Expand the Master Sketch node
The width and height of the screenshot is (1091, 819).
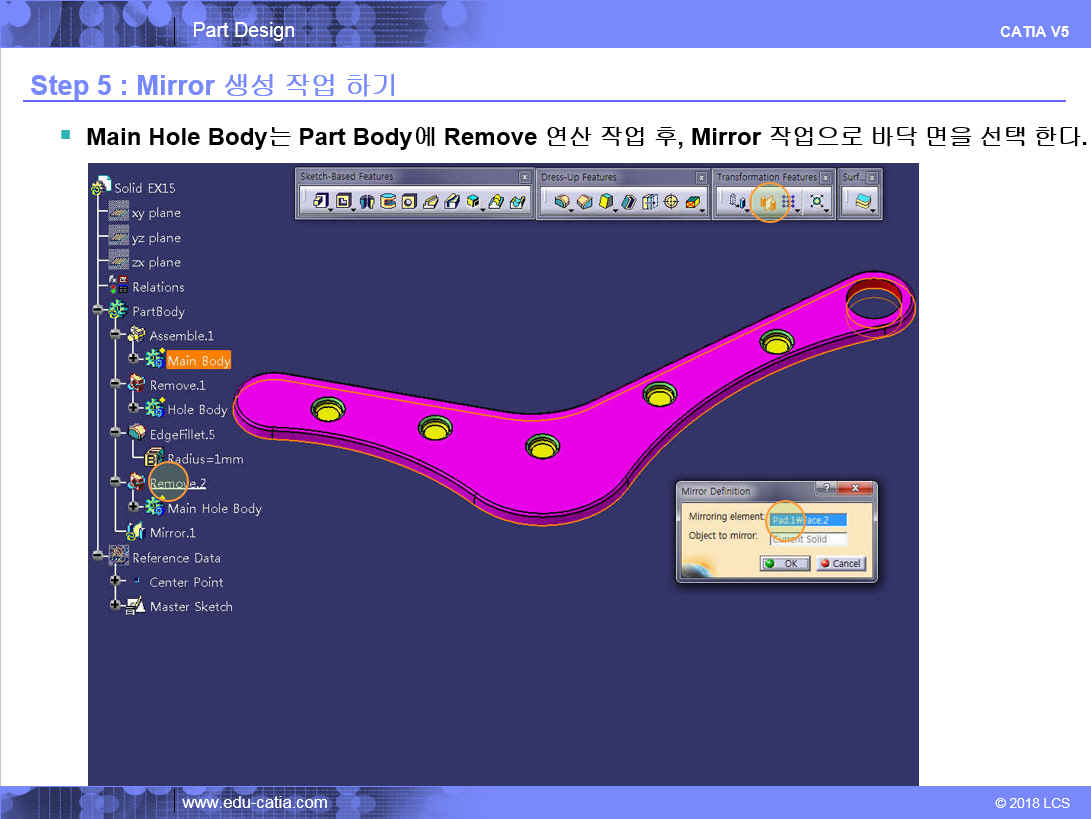(116, 606)
